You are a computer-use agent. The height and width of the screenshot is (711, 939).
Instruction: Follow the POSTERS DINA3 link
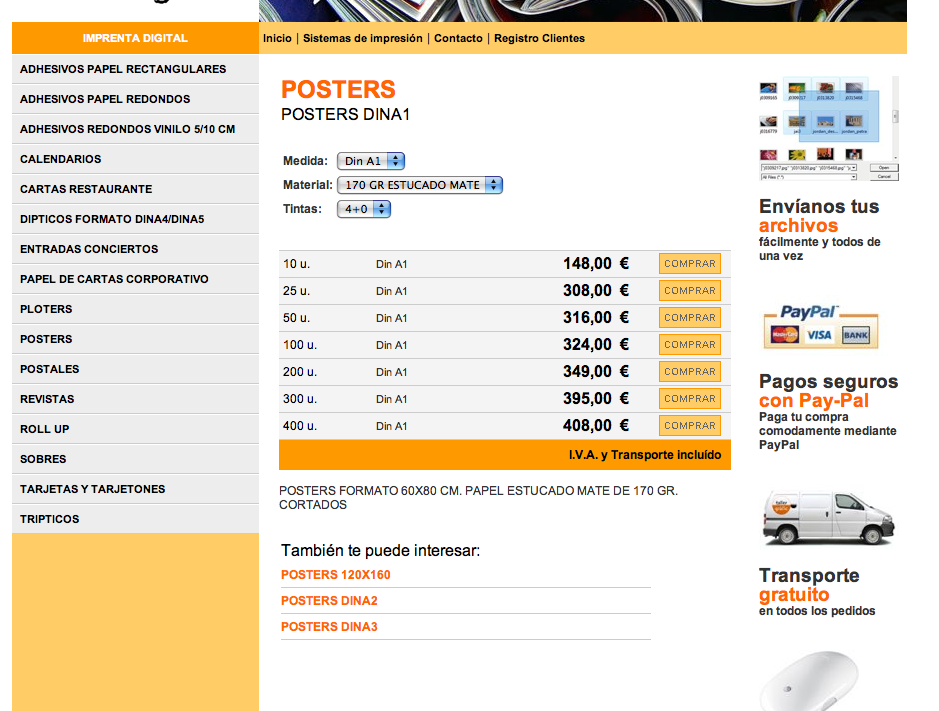point(329,627)
